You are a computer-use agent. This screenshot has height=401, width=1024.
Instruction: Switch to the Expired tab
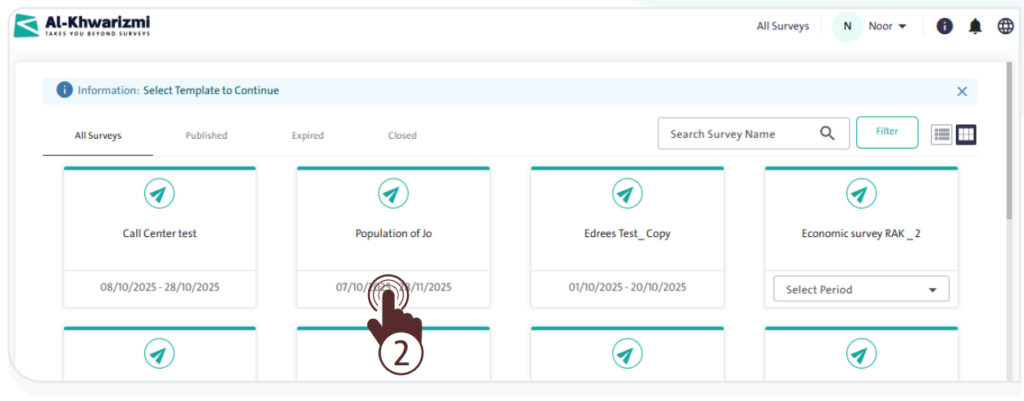click(x=307, y=136)
